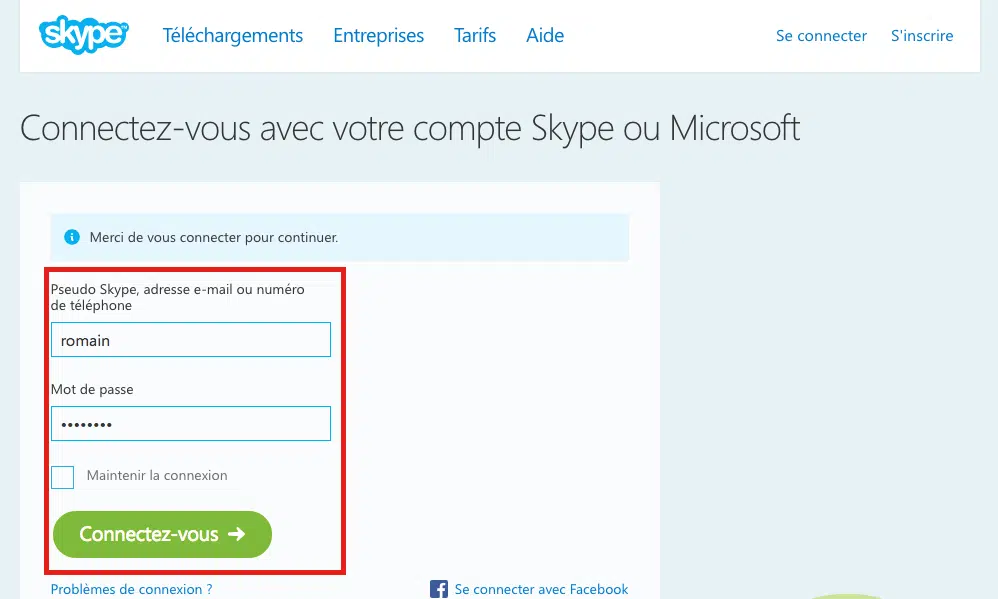Click the Merci de vous connecter message

click(214, 237)
